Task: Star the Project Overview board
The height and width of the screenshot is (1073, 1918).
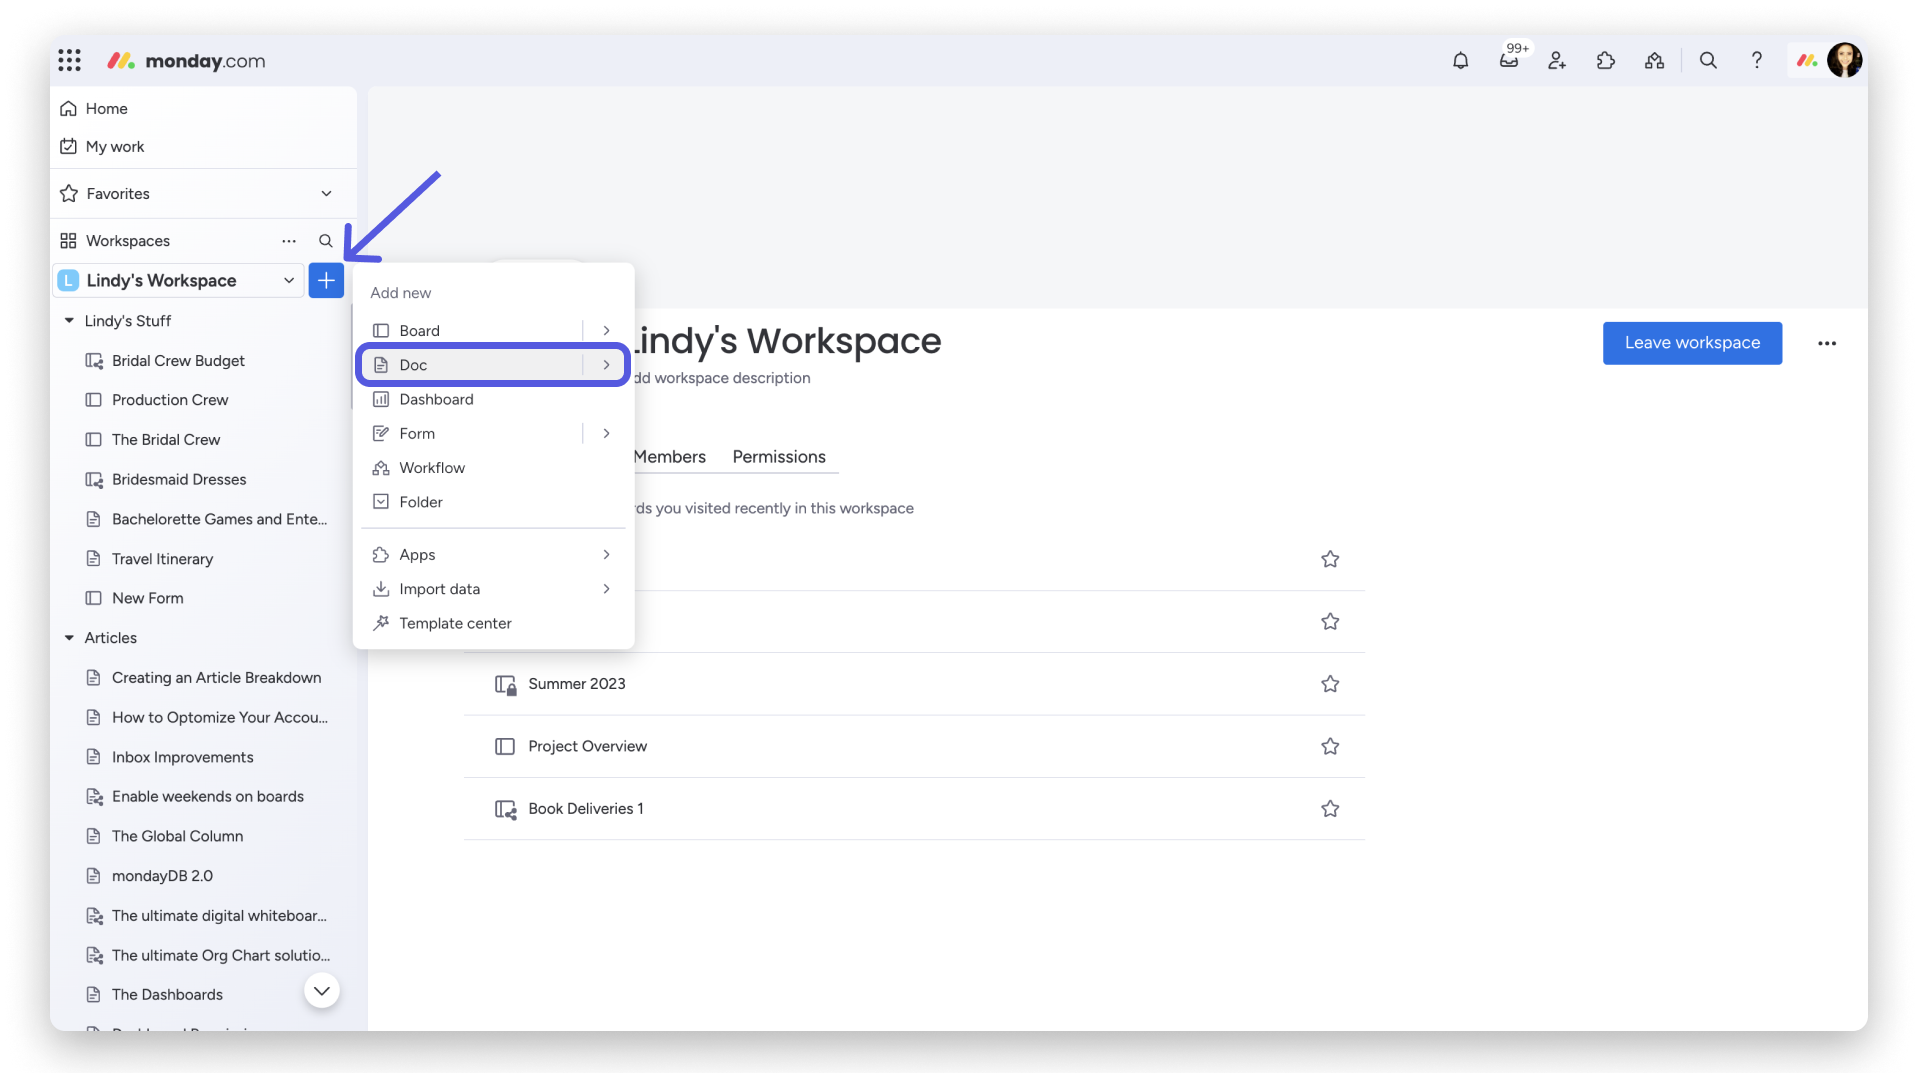Action: (1330, 746)
